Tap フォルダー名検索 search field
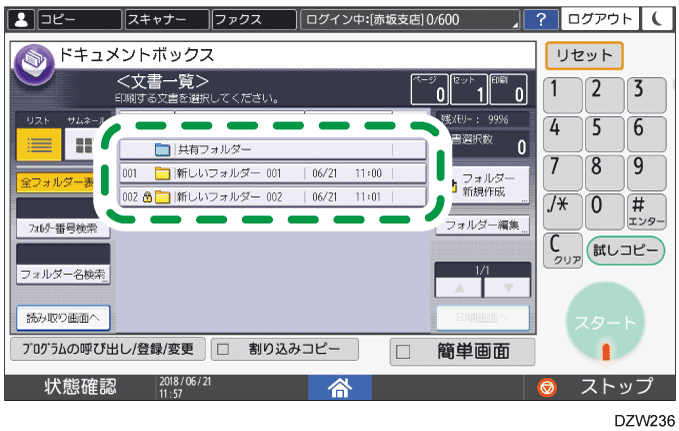The height and width of the screenshot is (431, 679). pos(63,264)
